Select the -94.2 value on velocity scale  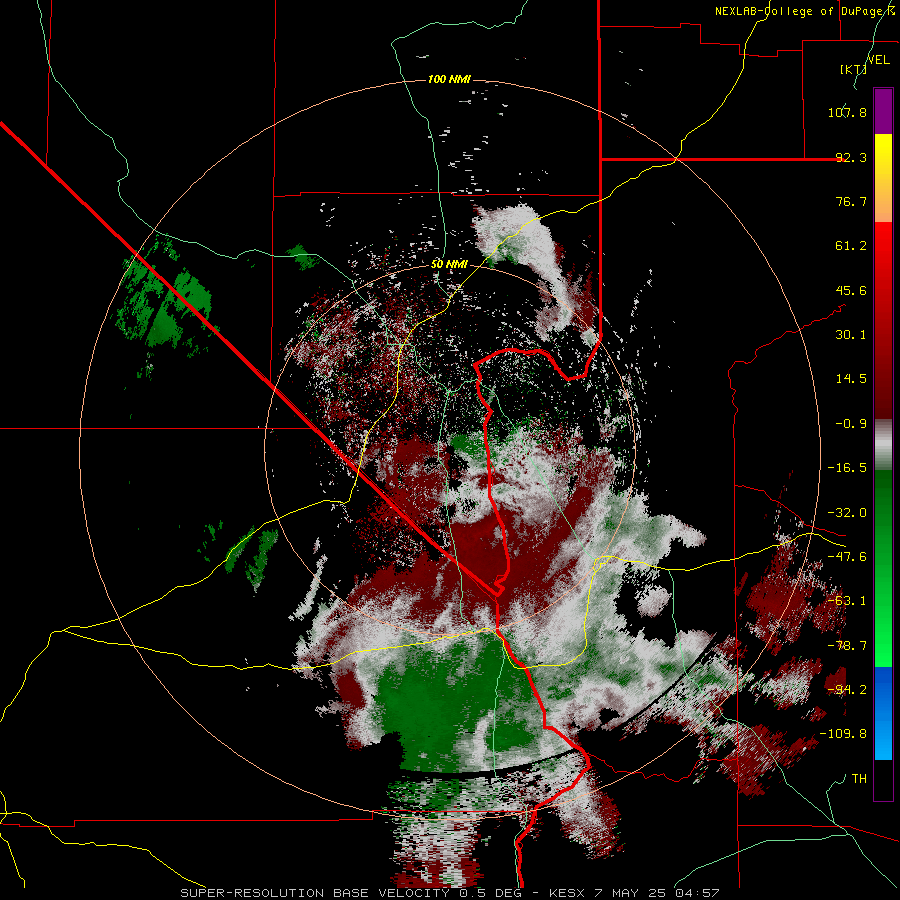[x=847, y=690]
